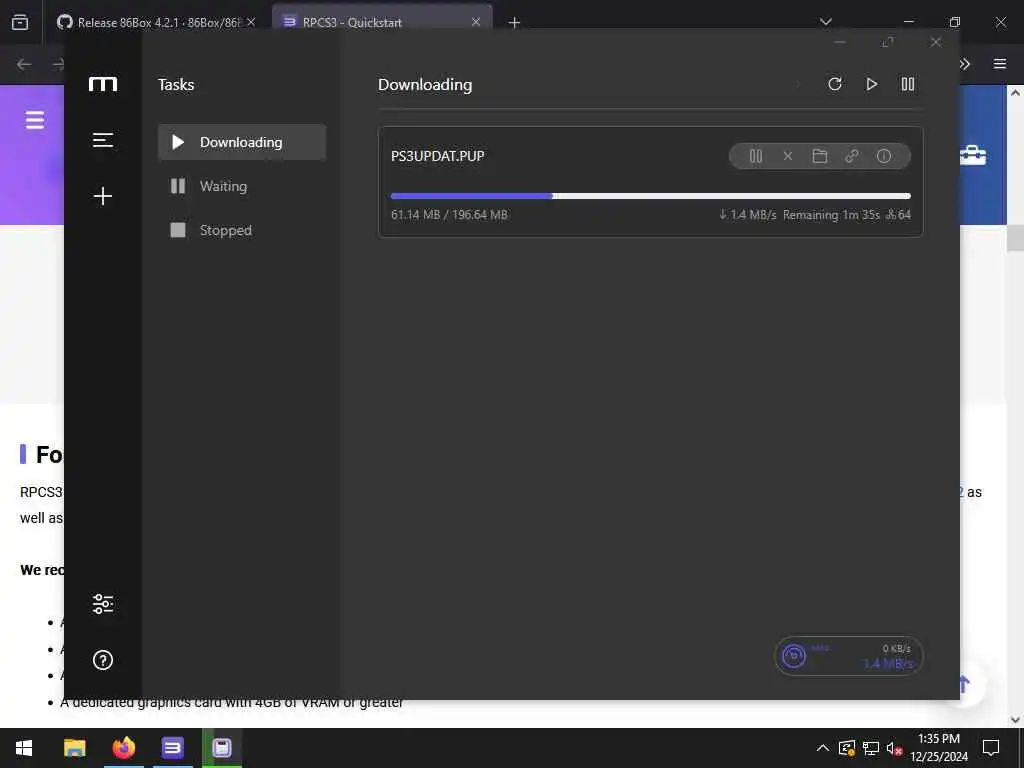Open the task list sidebar icon
Screen dimensions: 1024x768
coord(103,140)
